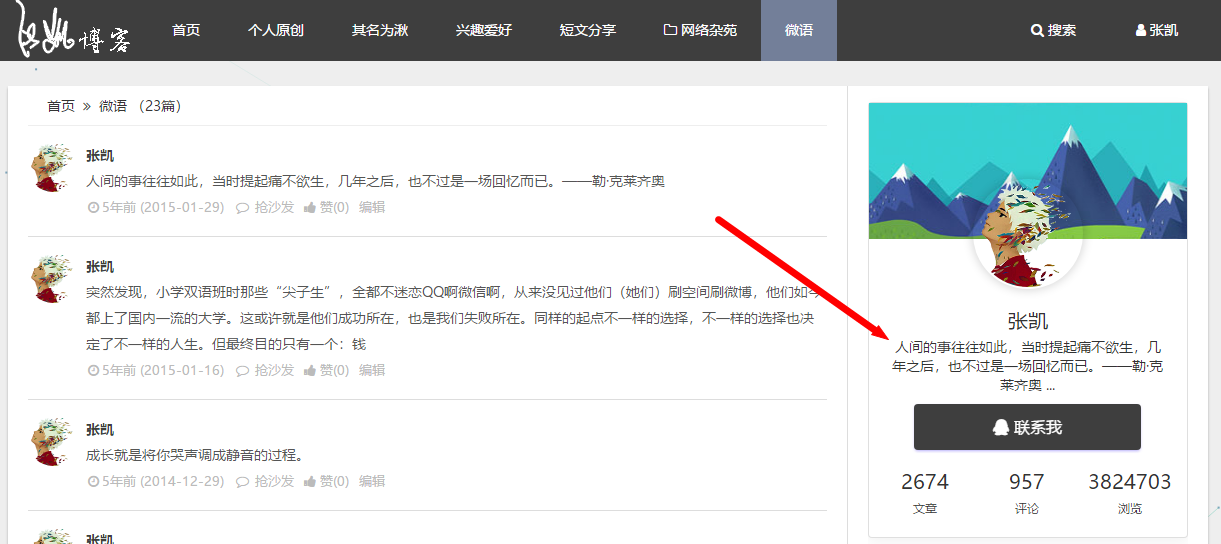1221x544 pixels.
Task: Click the active 微语 tab
Action: coord(799,30)
